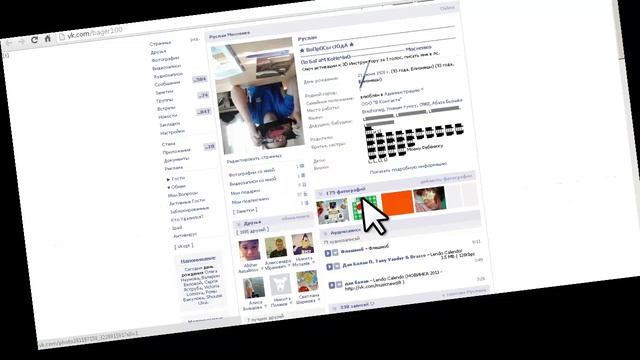Open Страница in the left menu
The image size is (640, 360).
point(160,43)
